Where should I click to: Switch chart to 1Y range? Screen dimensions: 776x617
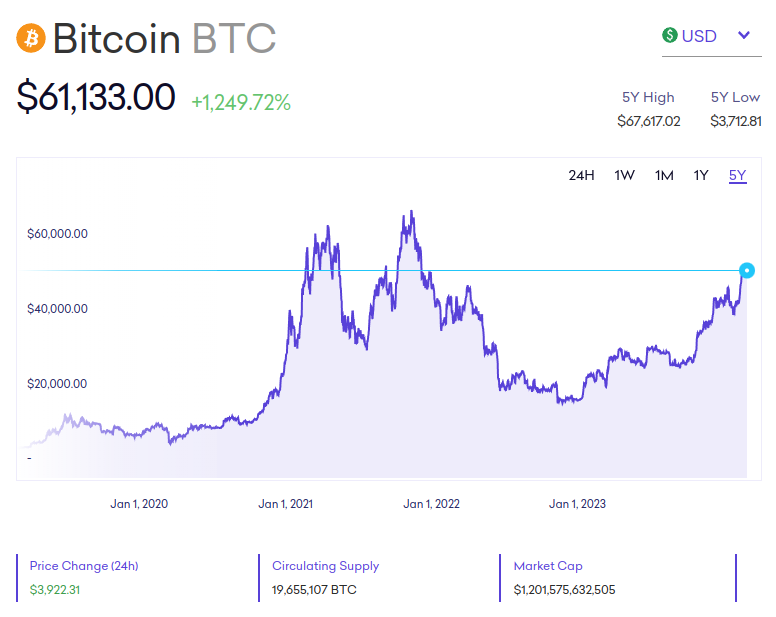(701, 176)
